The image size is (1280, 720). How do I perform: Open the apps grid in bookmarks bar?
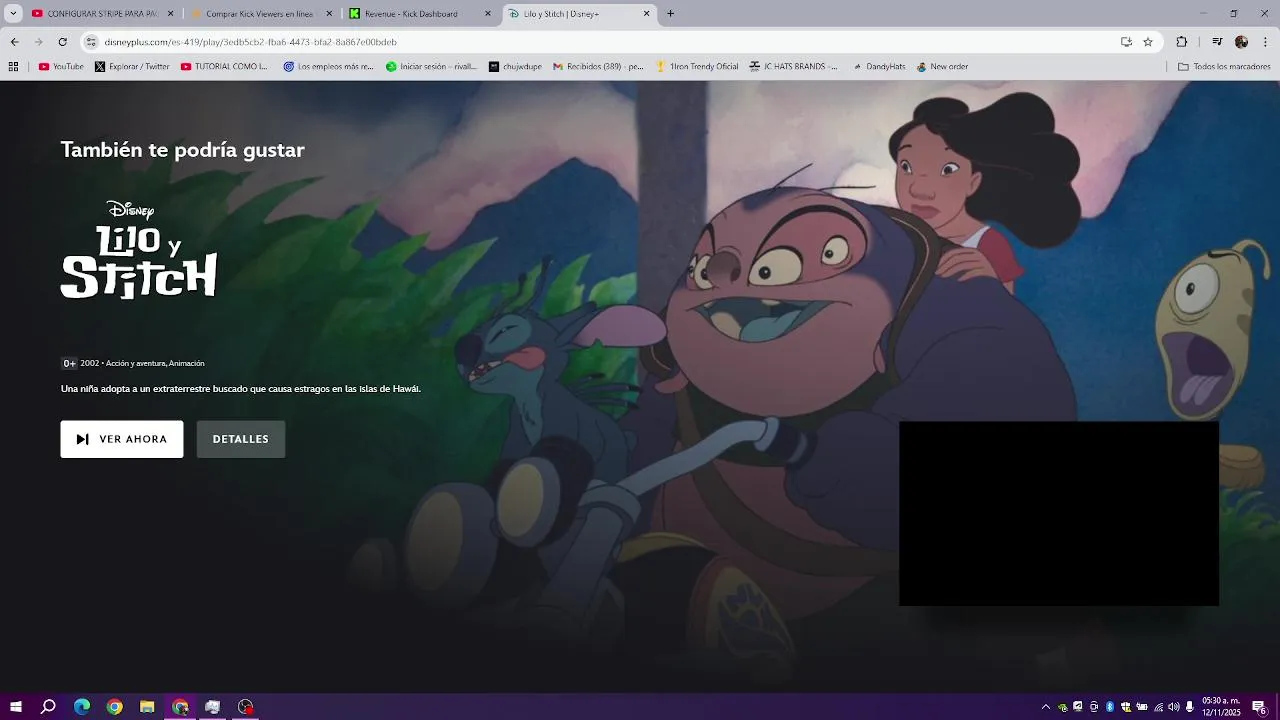(13, 67)
